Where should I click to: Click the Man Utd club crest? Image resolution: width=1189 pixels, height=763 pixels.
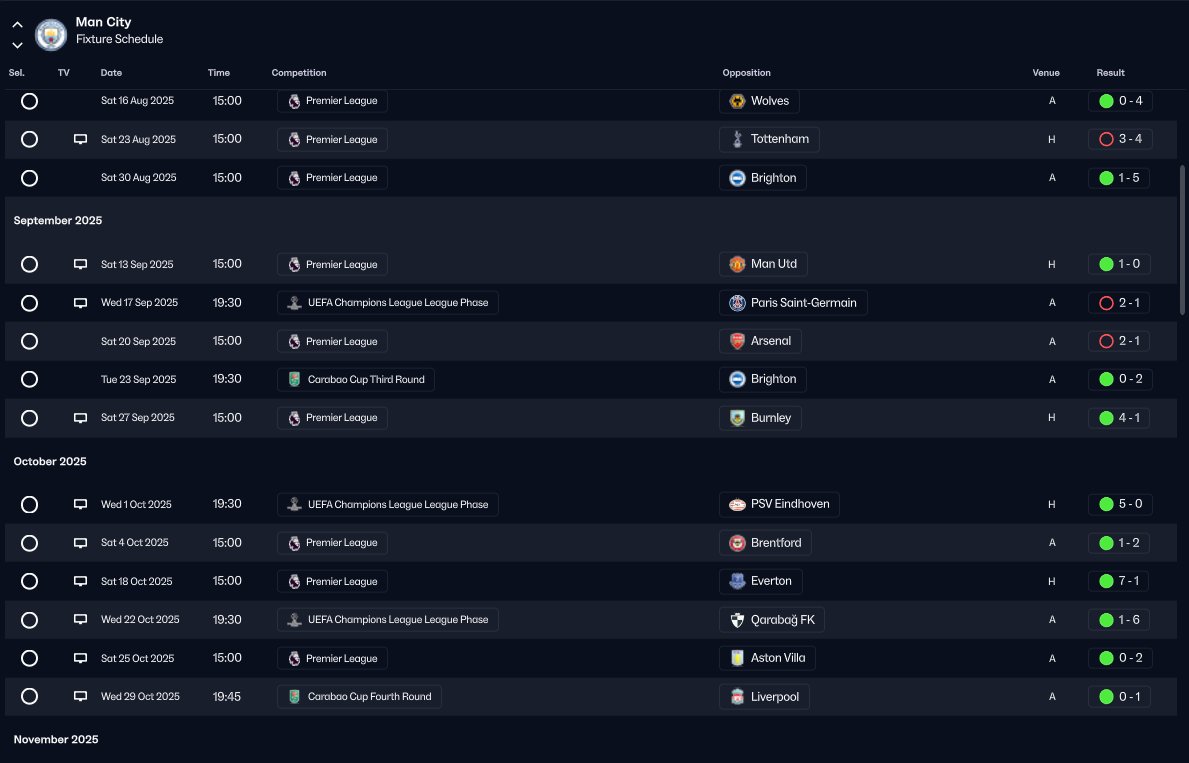(x=737, y=264)
